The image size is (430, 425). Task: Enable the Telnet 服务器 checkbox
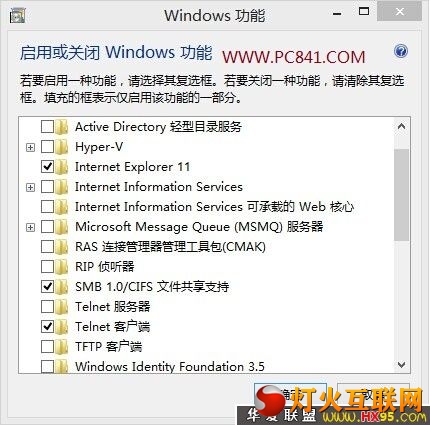pyautogui.click(x=47, y=307)
